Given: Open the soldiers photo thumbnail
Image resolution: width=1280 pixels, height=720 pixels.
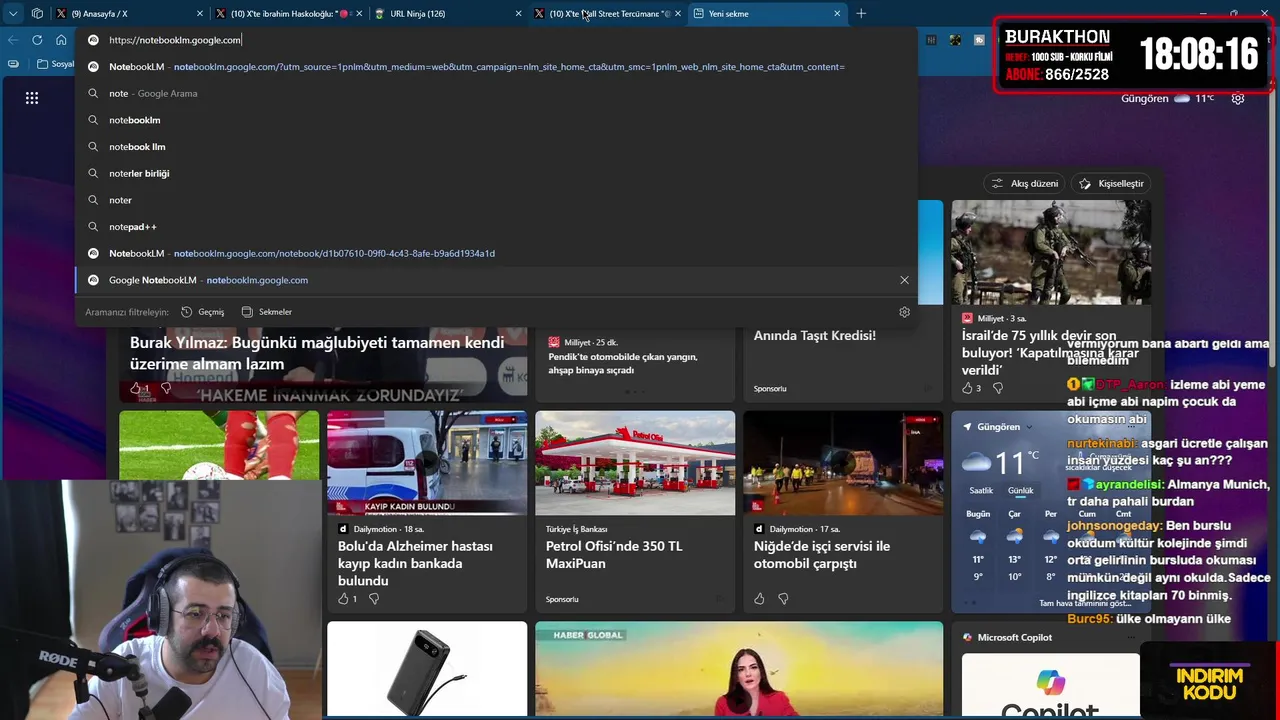Looking at the screenshot, I should point(1050,252).
